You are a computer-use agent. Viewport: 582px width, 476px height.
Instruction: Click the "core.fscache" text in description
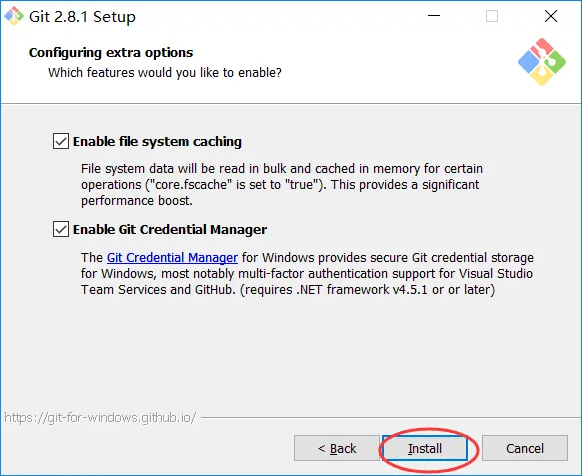pyautogui.click(x=189, y=185)
